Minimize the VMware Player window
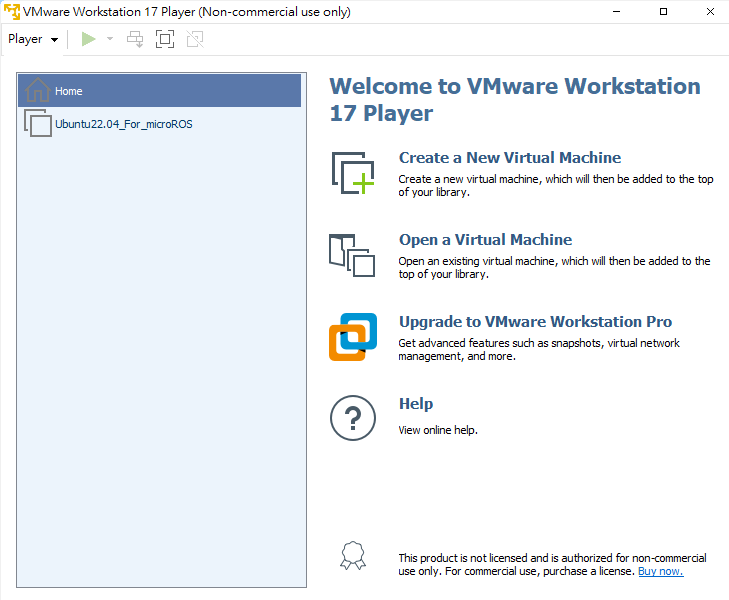Image resolution: width=729 pixels, height=600 pixels. point(616,12)
